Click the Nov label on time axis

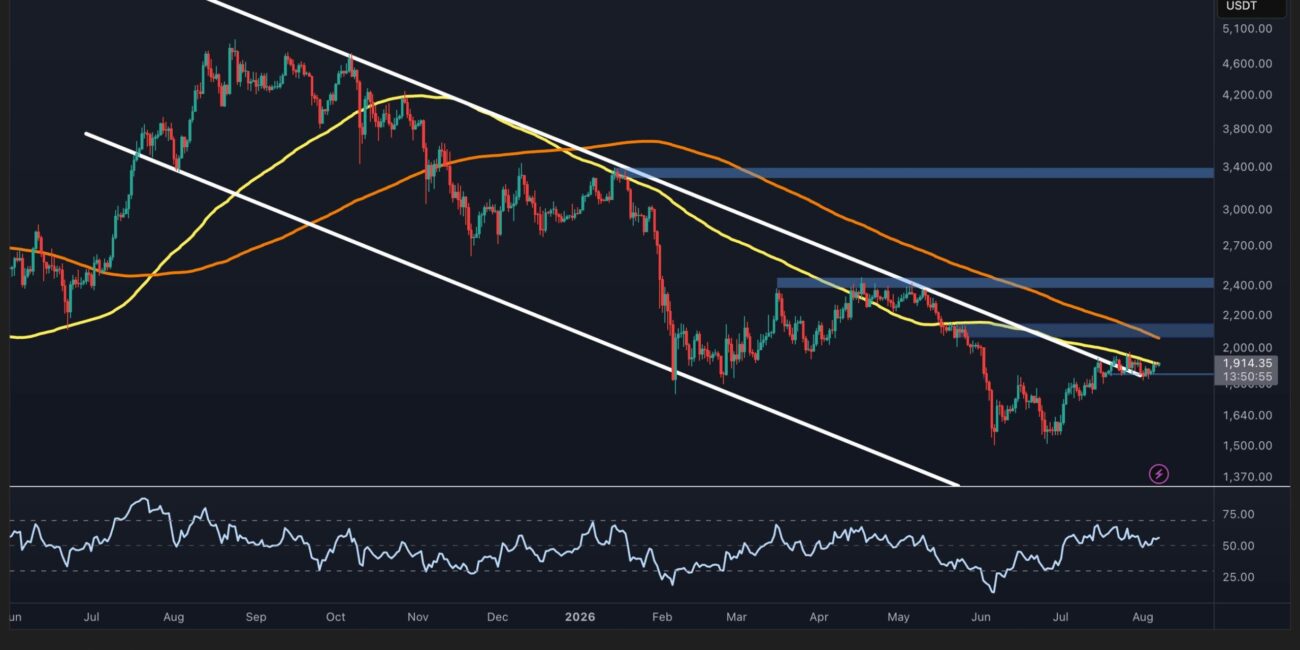click(x=418, y=617)
